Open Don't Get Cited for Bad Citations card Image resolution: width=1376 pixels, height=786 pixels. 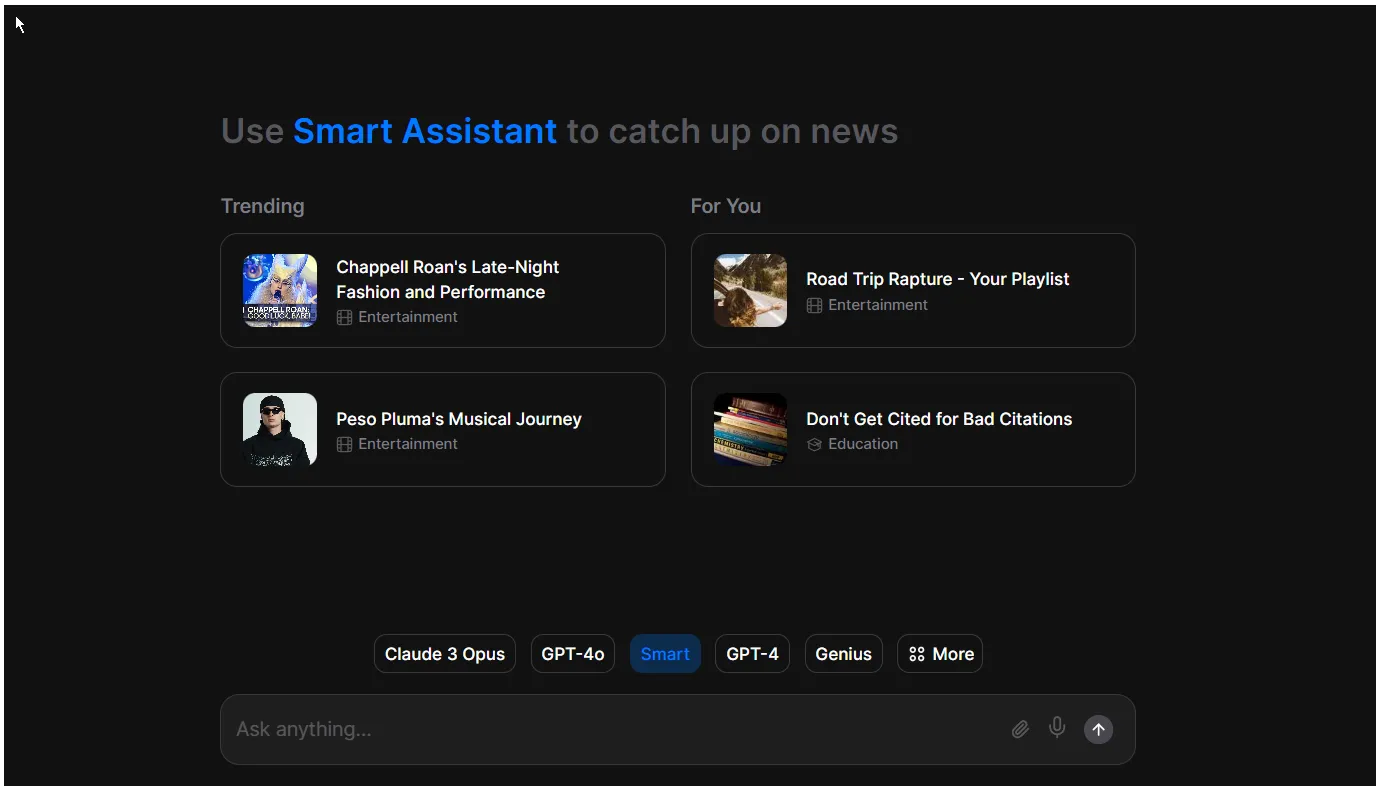913,429
